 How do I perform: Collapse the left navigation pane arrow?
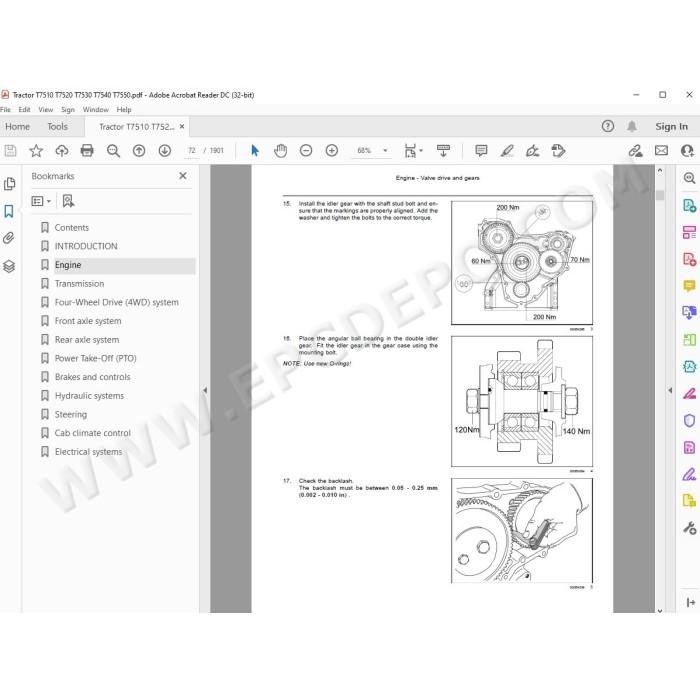tap(205, 390)
